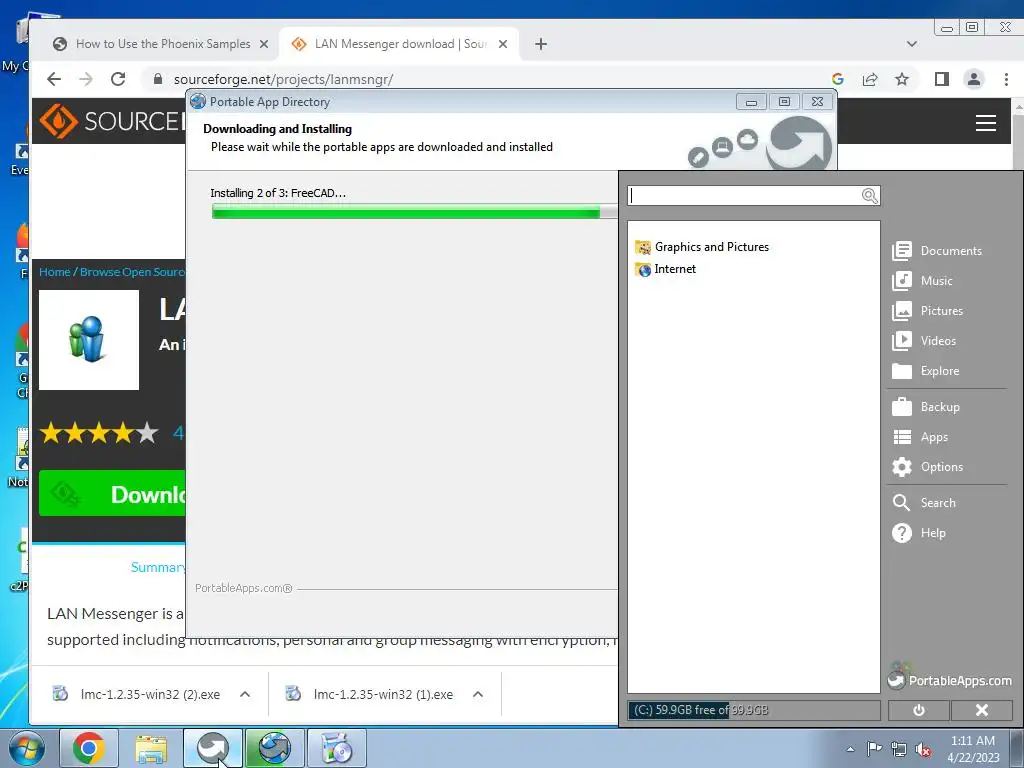
Task: Go forward in Chrome
Action: point(86,79)
